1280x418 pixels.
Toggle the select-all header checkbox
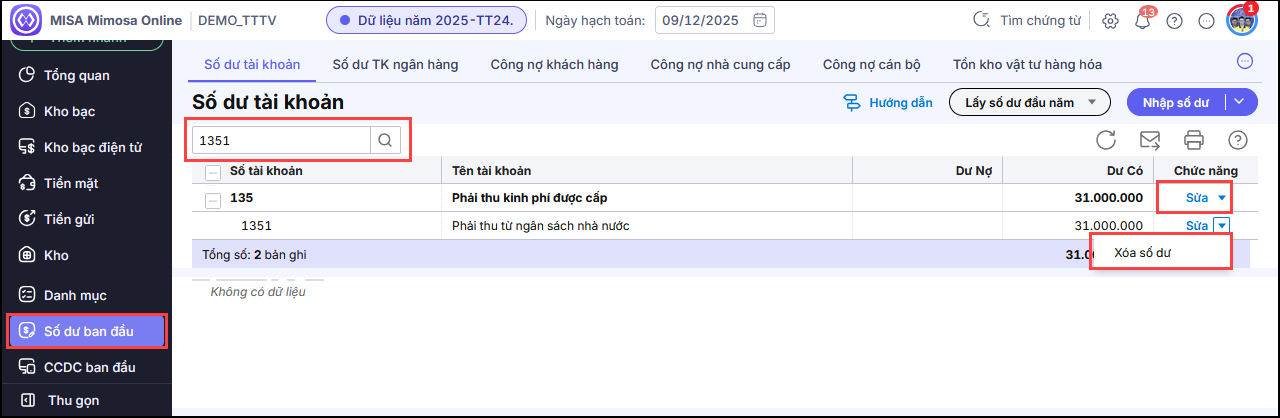[213, 172]
